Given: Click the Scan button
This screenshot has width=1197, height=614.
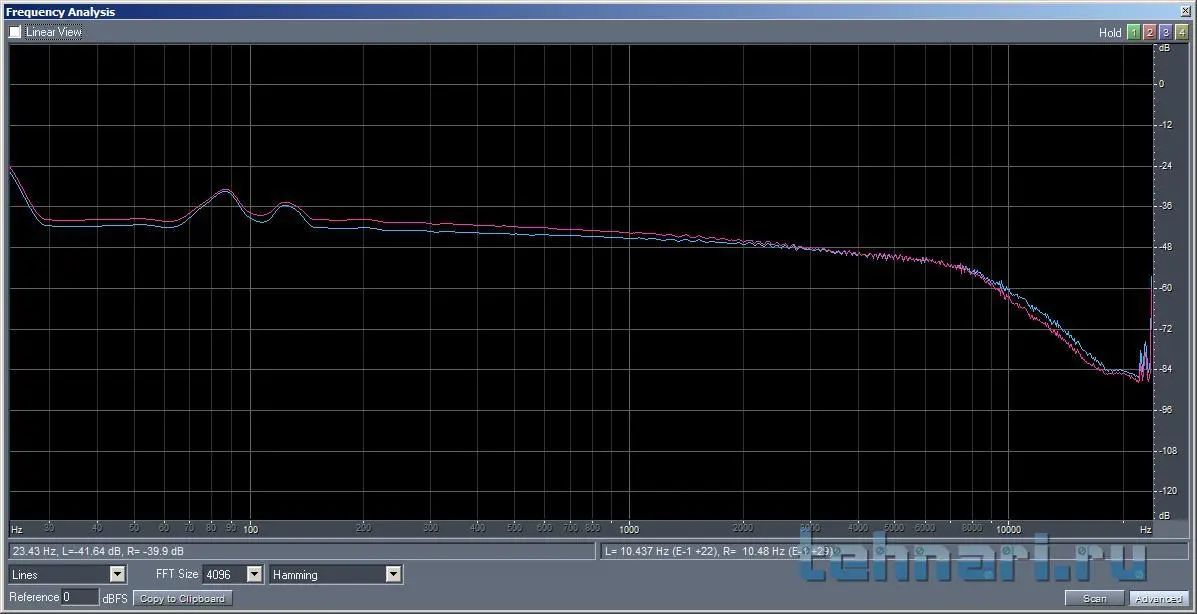Looking at the screenshot, I should tap(1095, 599).
